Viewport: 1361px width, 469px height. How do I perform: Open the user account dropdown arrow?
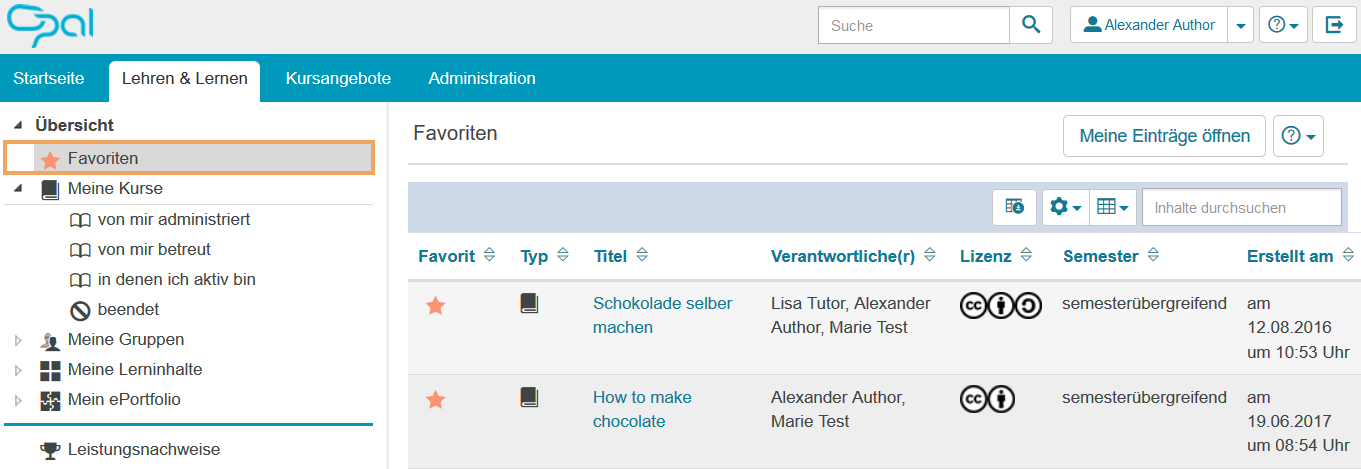tap(1240, 25)
